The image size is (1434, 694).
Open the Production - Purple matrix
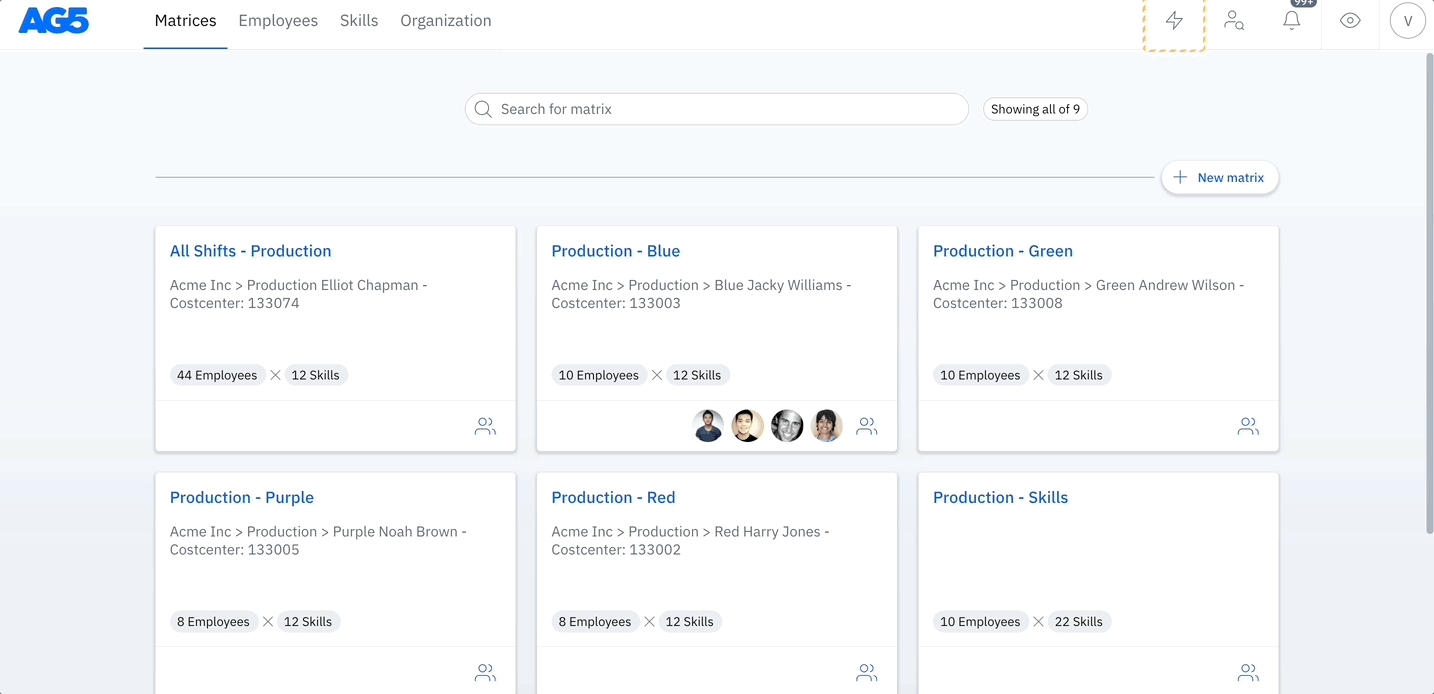pyautogui.click(x=242, y=498)
